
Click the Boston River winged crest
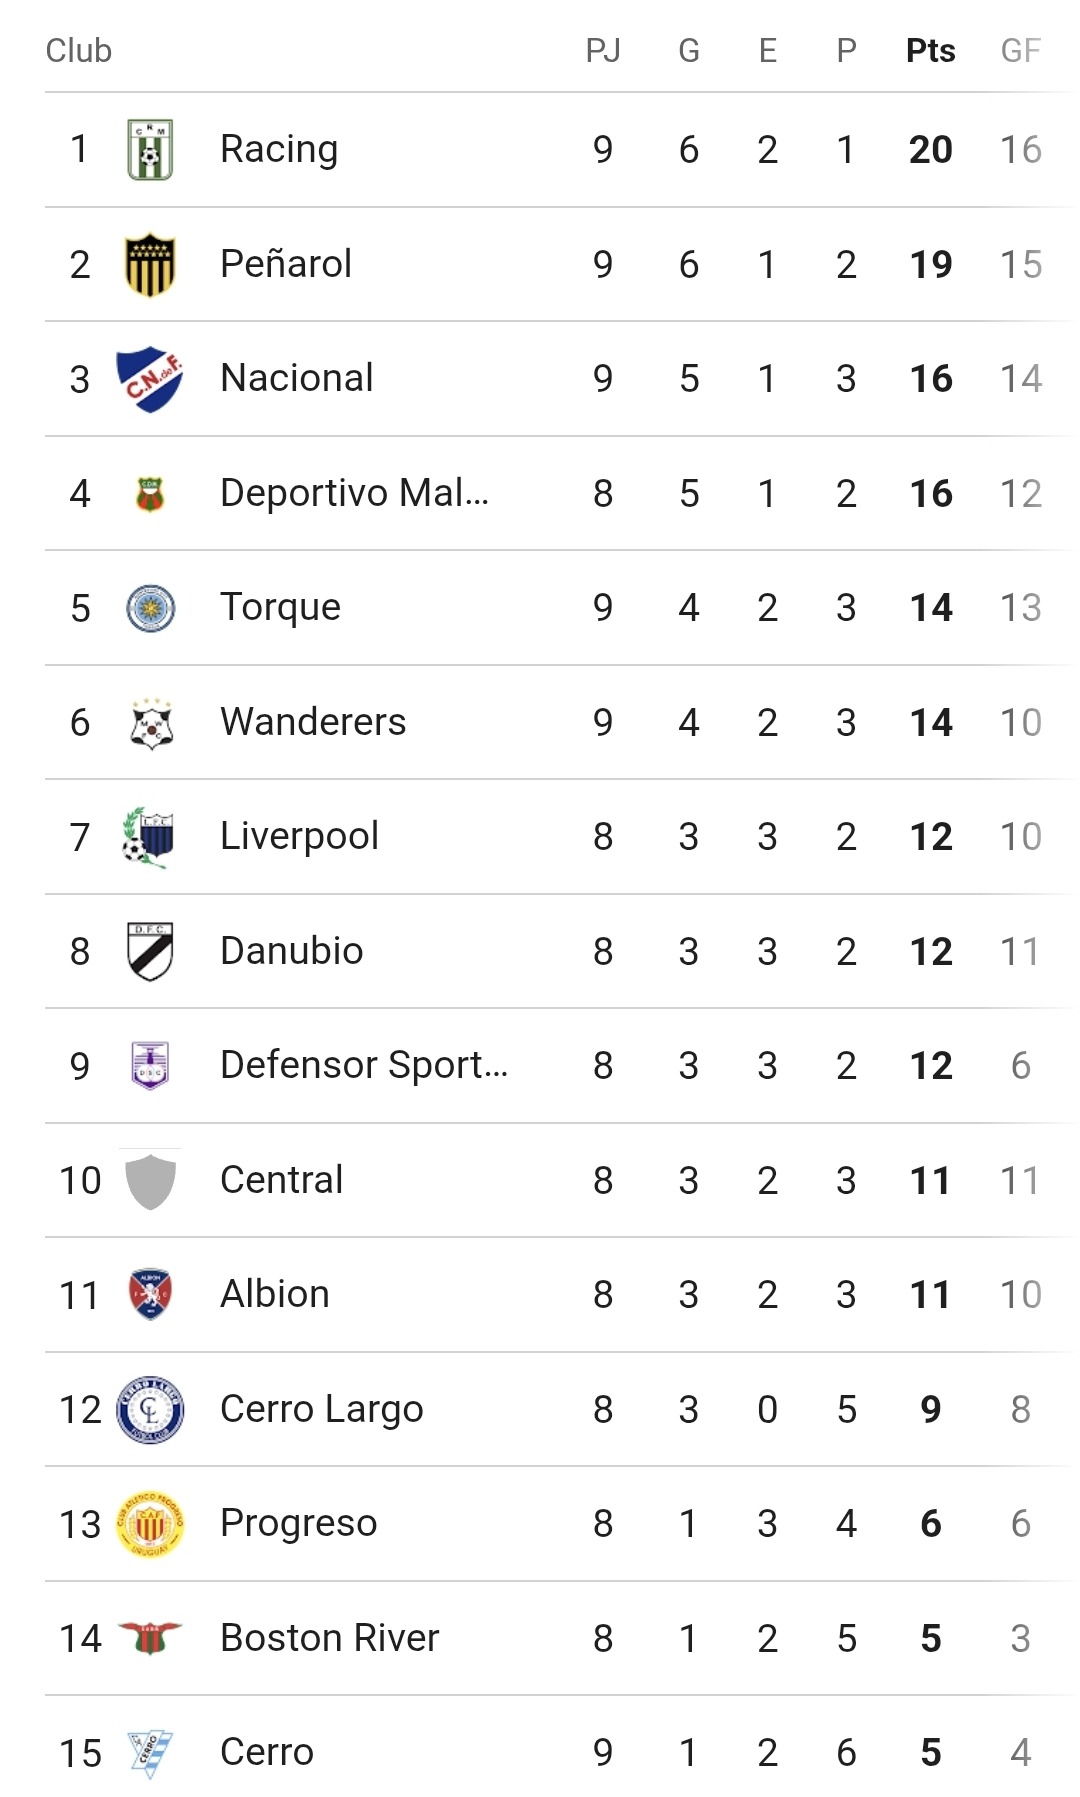click(x=150, y=1638)
